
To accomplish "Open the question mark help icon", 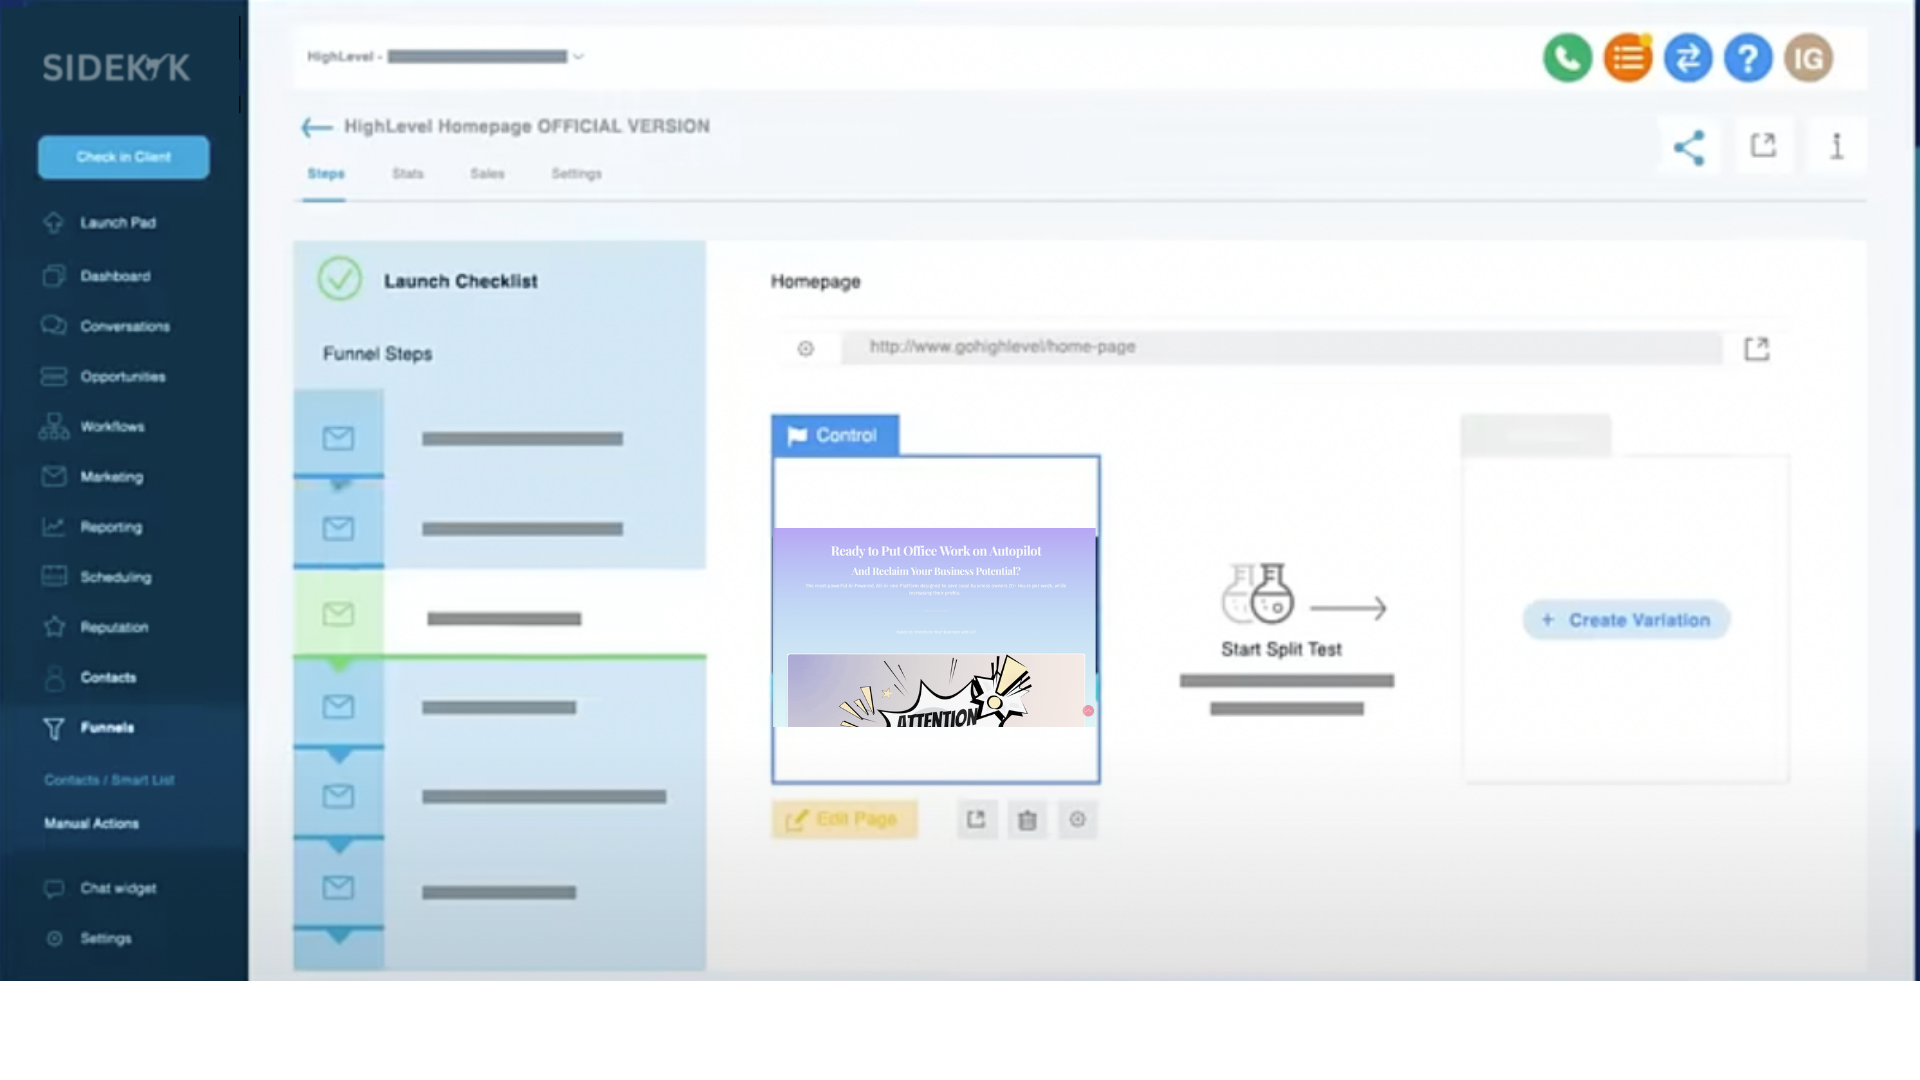I will 1748,59.
